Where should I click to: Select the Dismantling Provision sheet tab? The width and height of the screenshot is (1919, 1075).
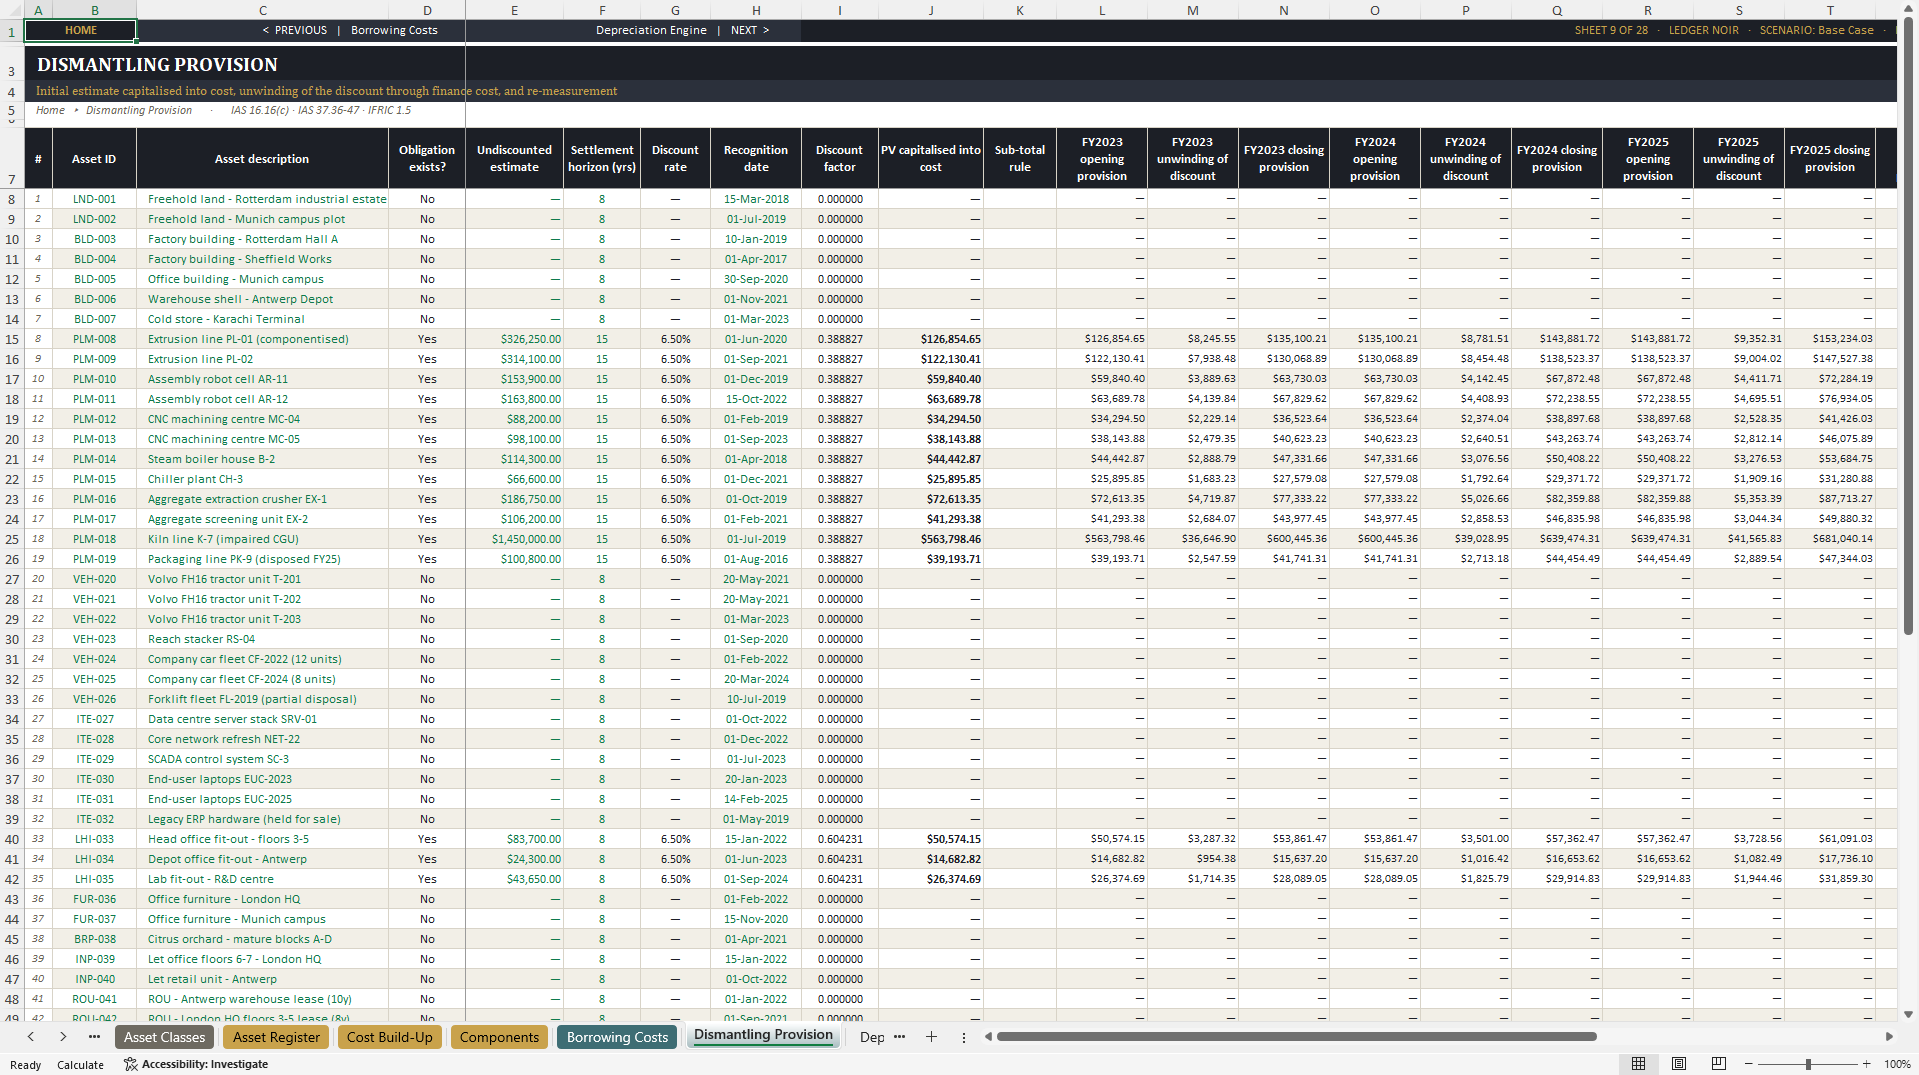point(763,1036)
